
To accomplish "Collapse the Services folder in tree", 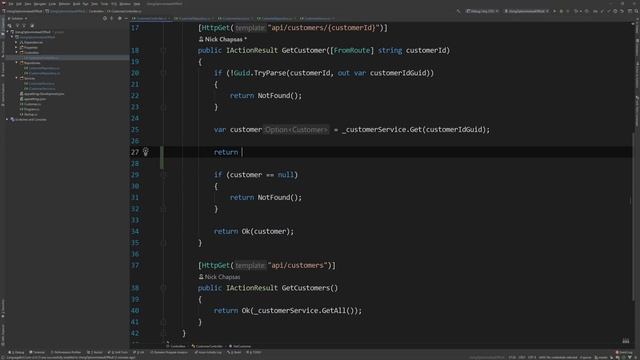I will pos(16,78).
